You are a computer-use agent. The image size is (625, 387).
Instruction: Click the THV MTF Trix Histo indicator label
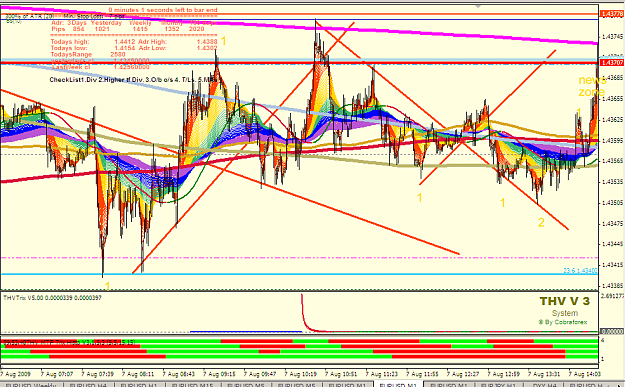coord(69,342)
